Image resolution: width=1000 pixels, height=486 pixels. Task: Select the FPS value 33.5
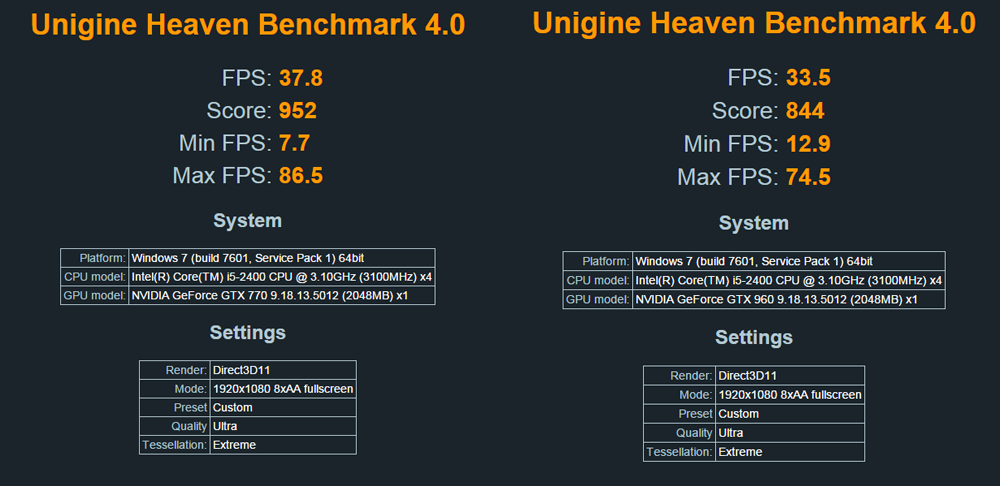click(807, 78)
